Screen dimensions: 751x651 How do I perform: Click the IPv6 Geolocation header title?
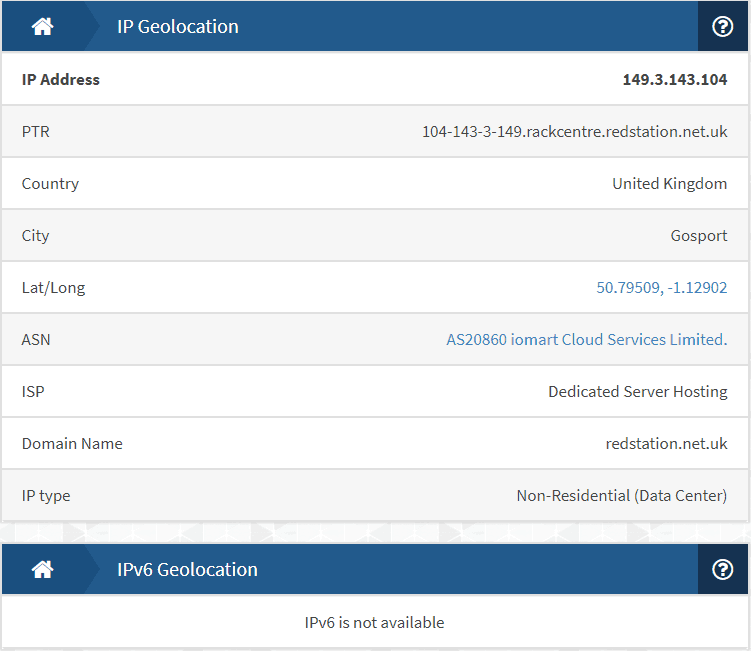[x=187, y=569]
